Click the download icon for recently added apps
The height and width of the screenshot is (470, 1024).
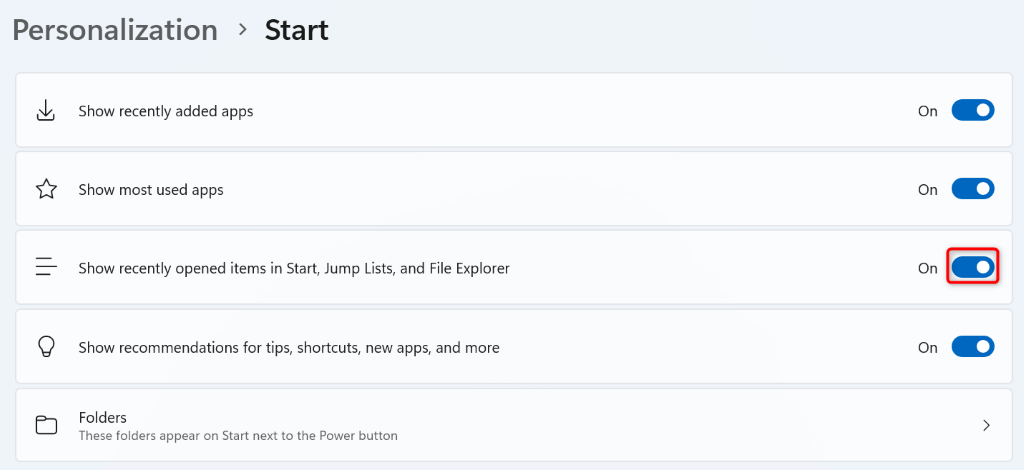[46, 111]
